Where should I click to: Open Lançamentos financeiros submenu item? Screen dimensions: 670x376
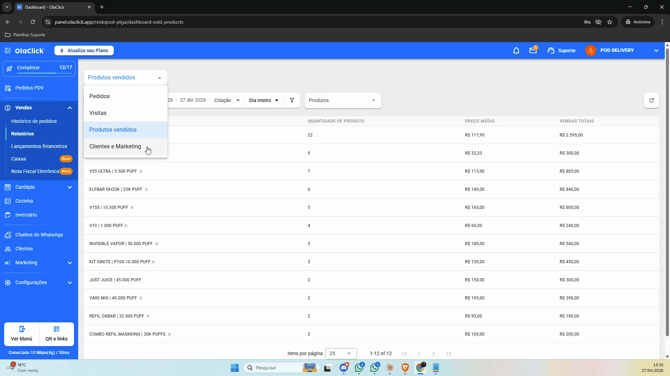pos(39,146)
